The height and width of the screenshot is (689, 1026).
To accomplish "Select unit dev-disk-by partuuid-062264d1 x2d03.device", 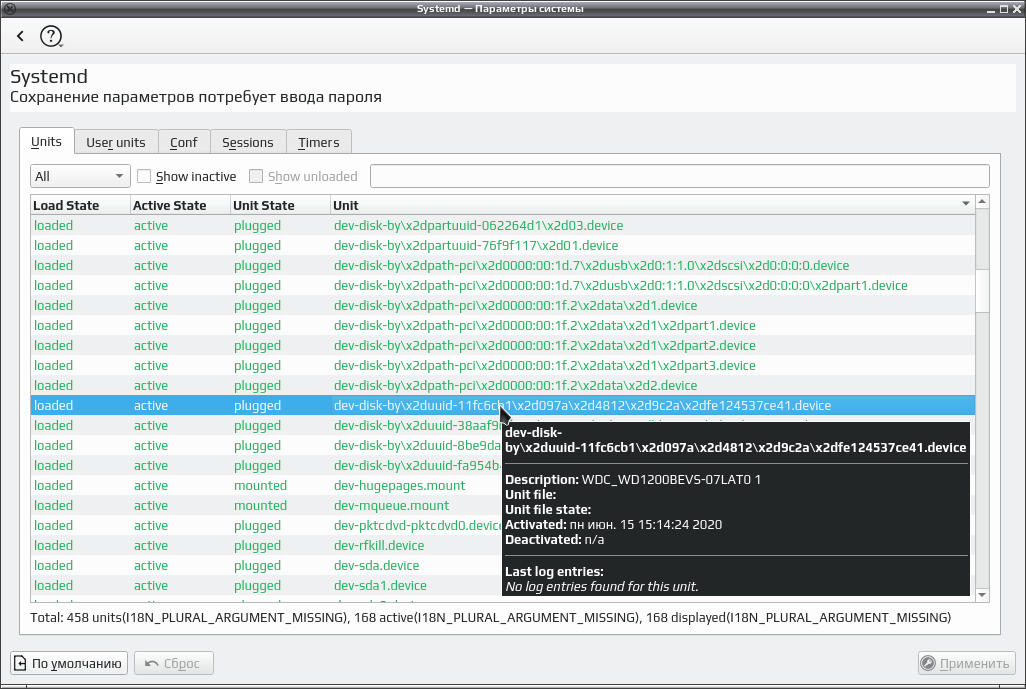I will pyautogui.click(x=503, y=225).
